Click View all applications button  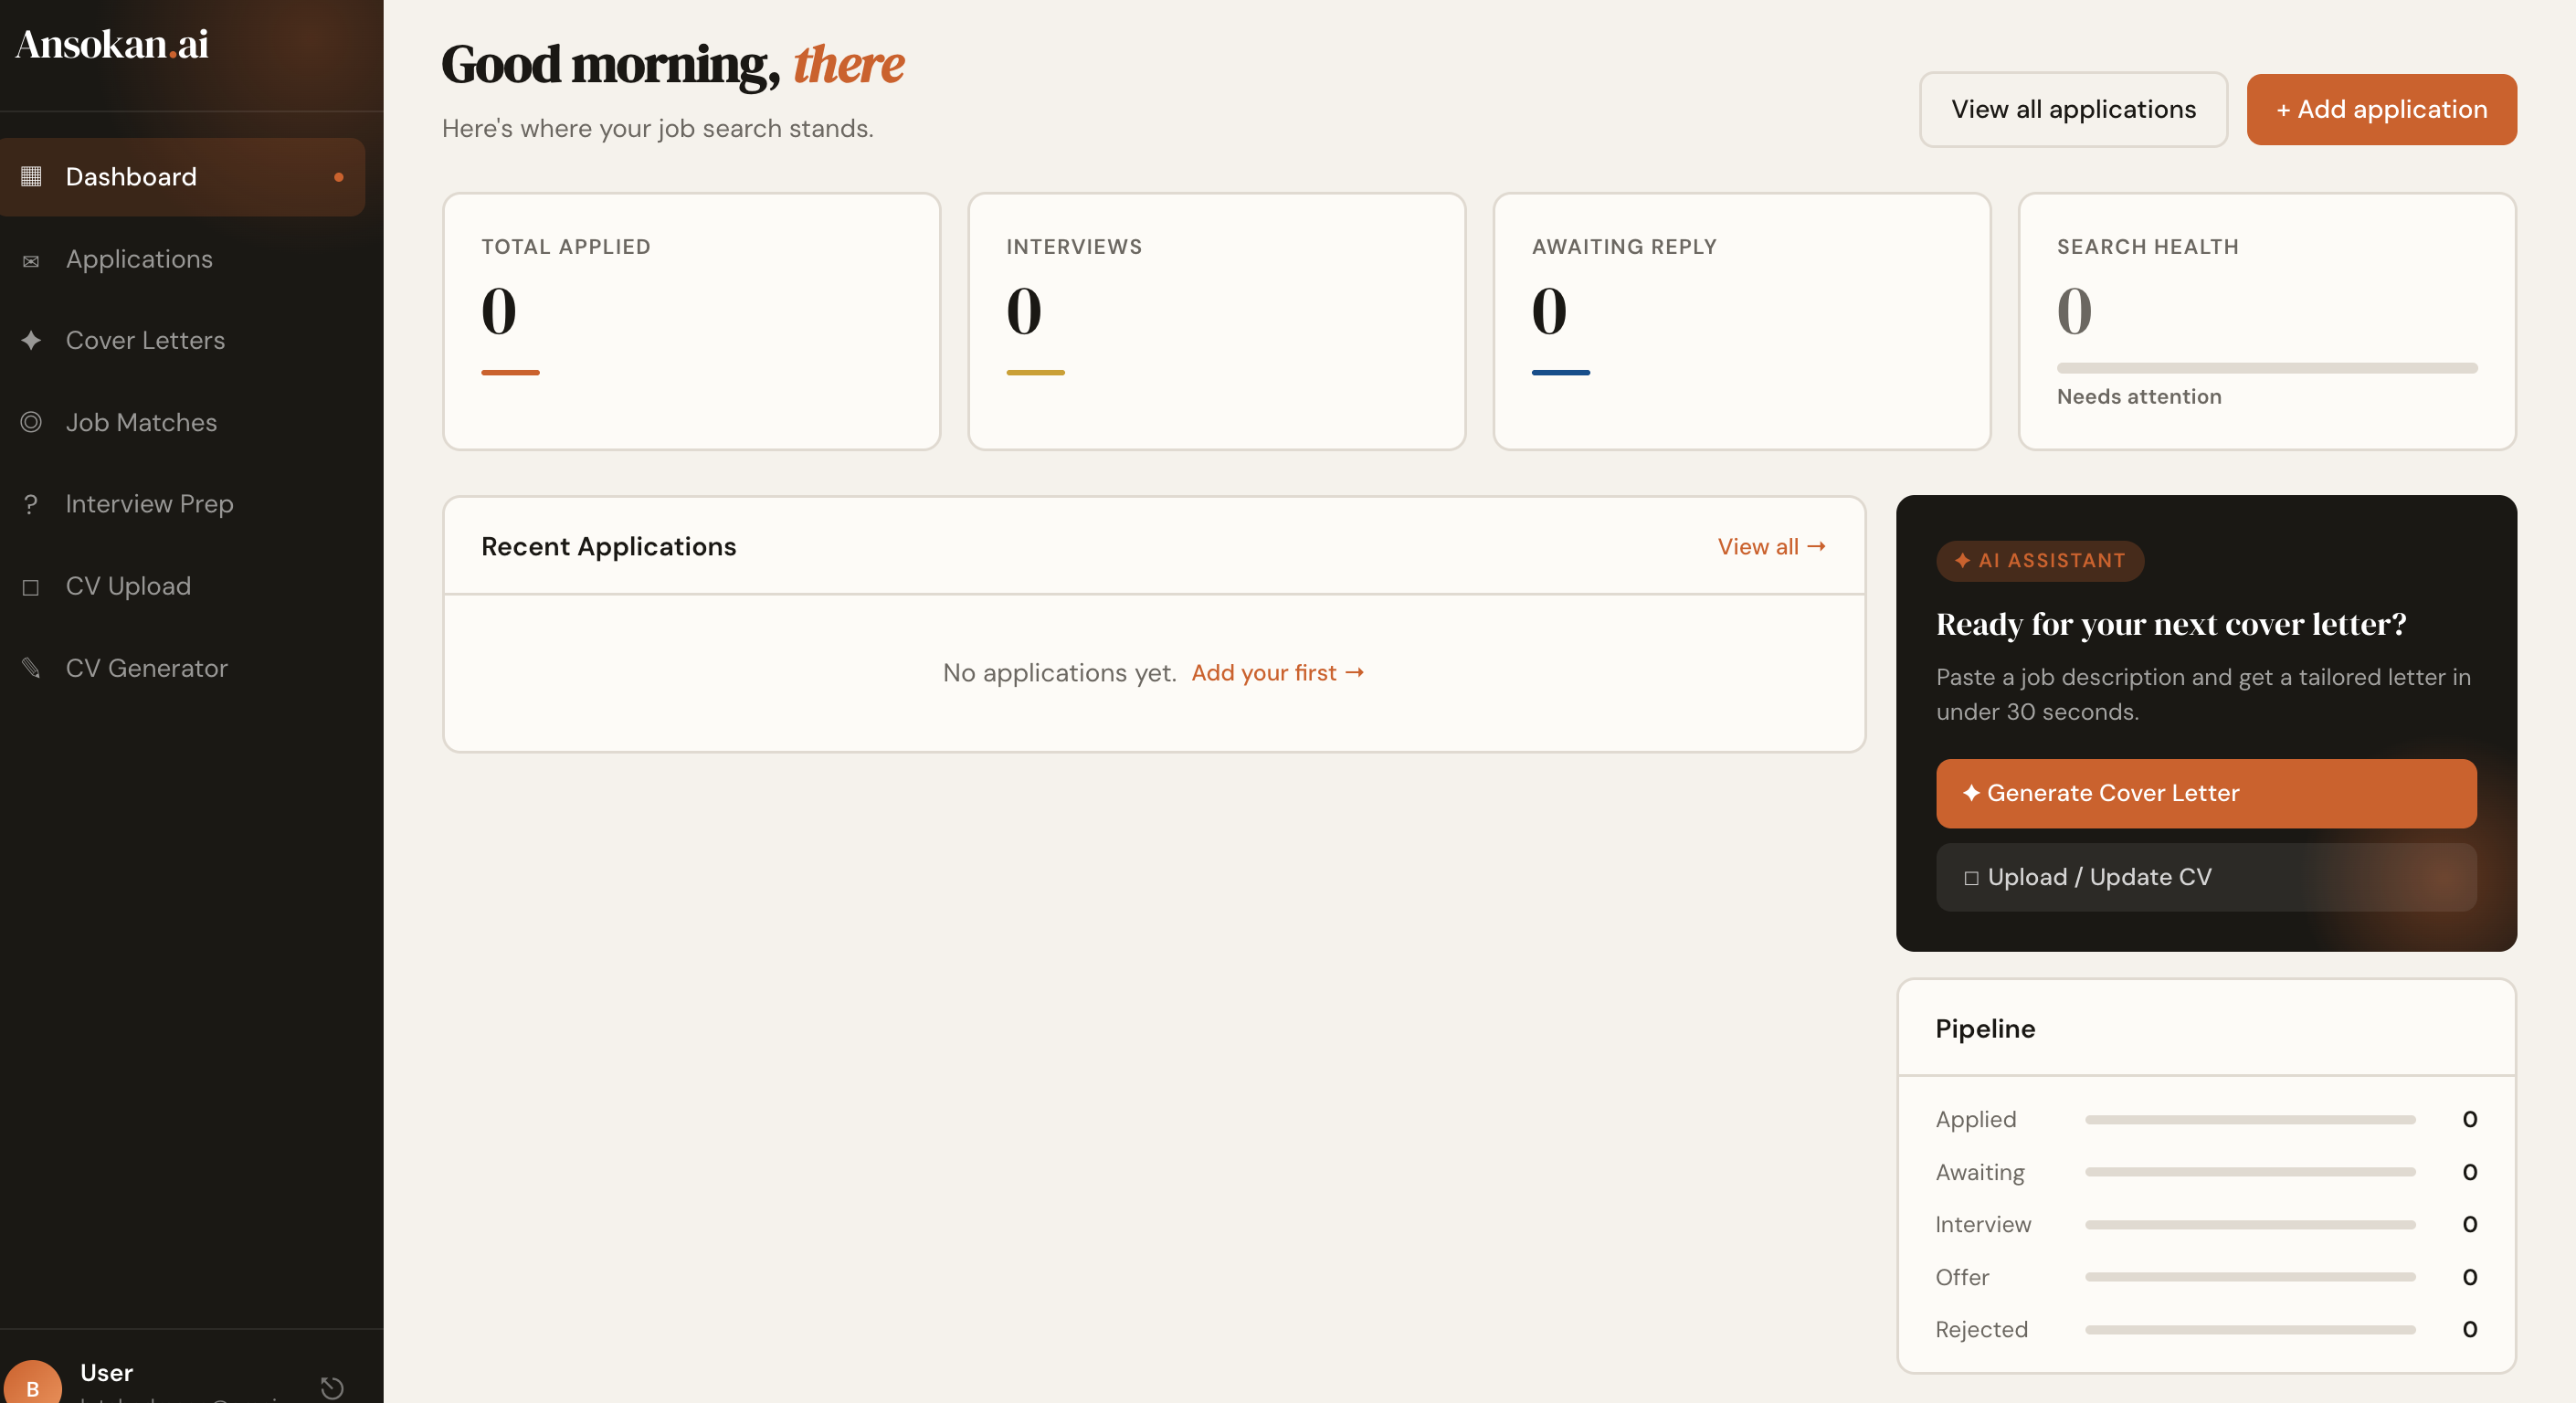[x=2073, y=109]
